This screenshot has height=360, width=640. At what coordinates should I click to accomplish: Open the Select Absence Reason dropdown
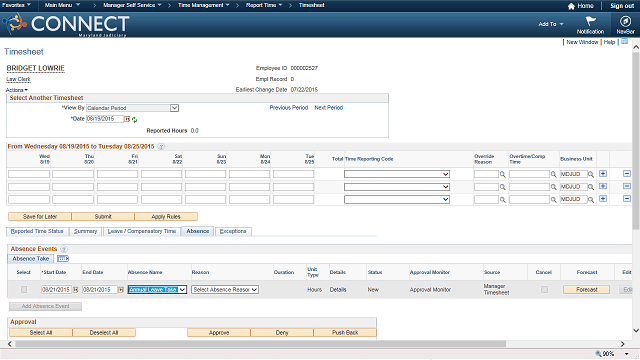(x=225, y=289)
